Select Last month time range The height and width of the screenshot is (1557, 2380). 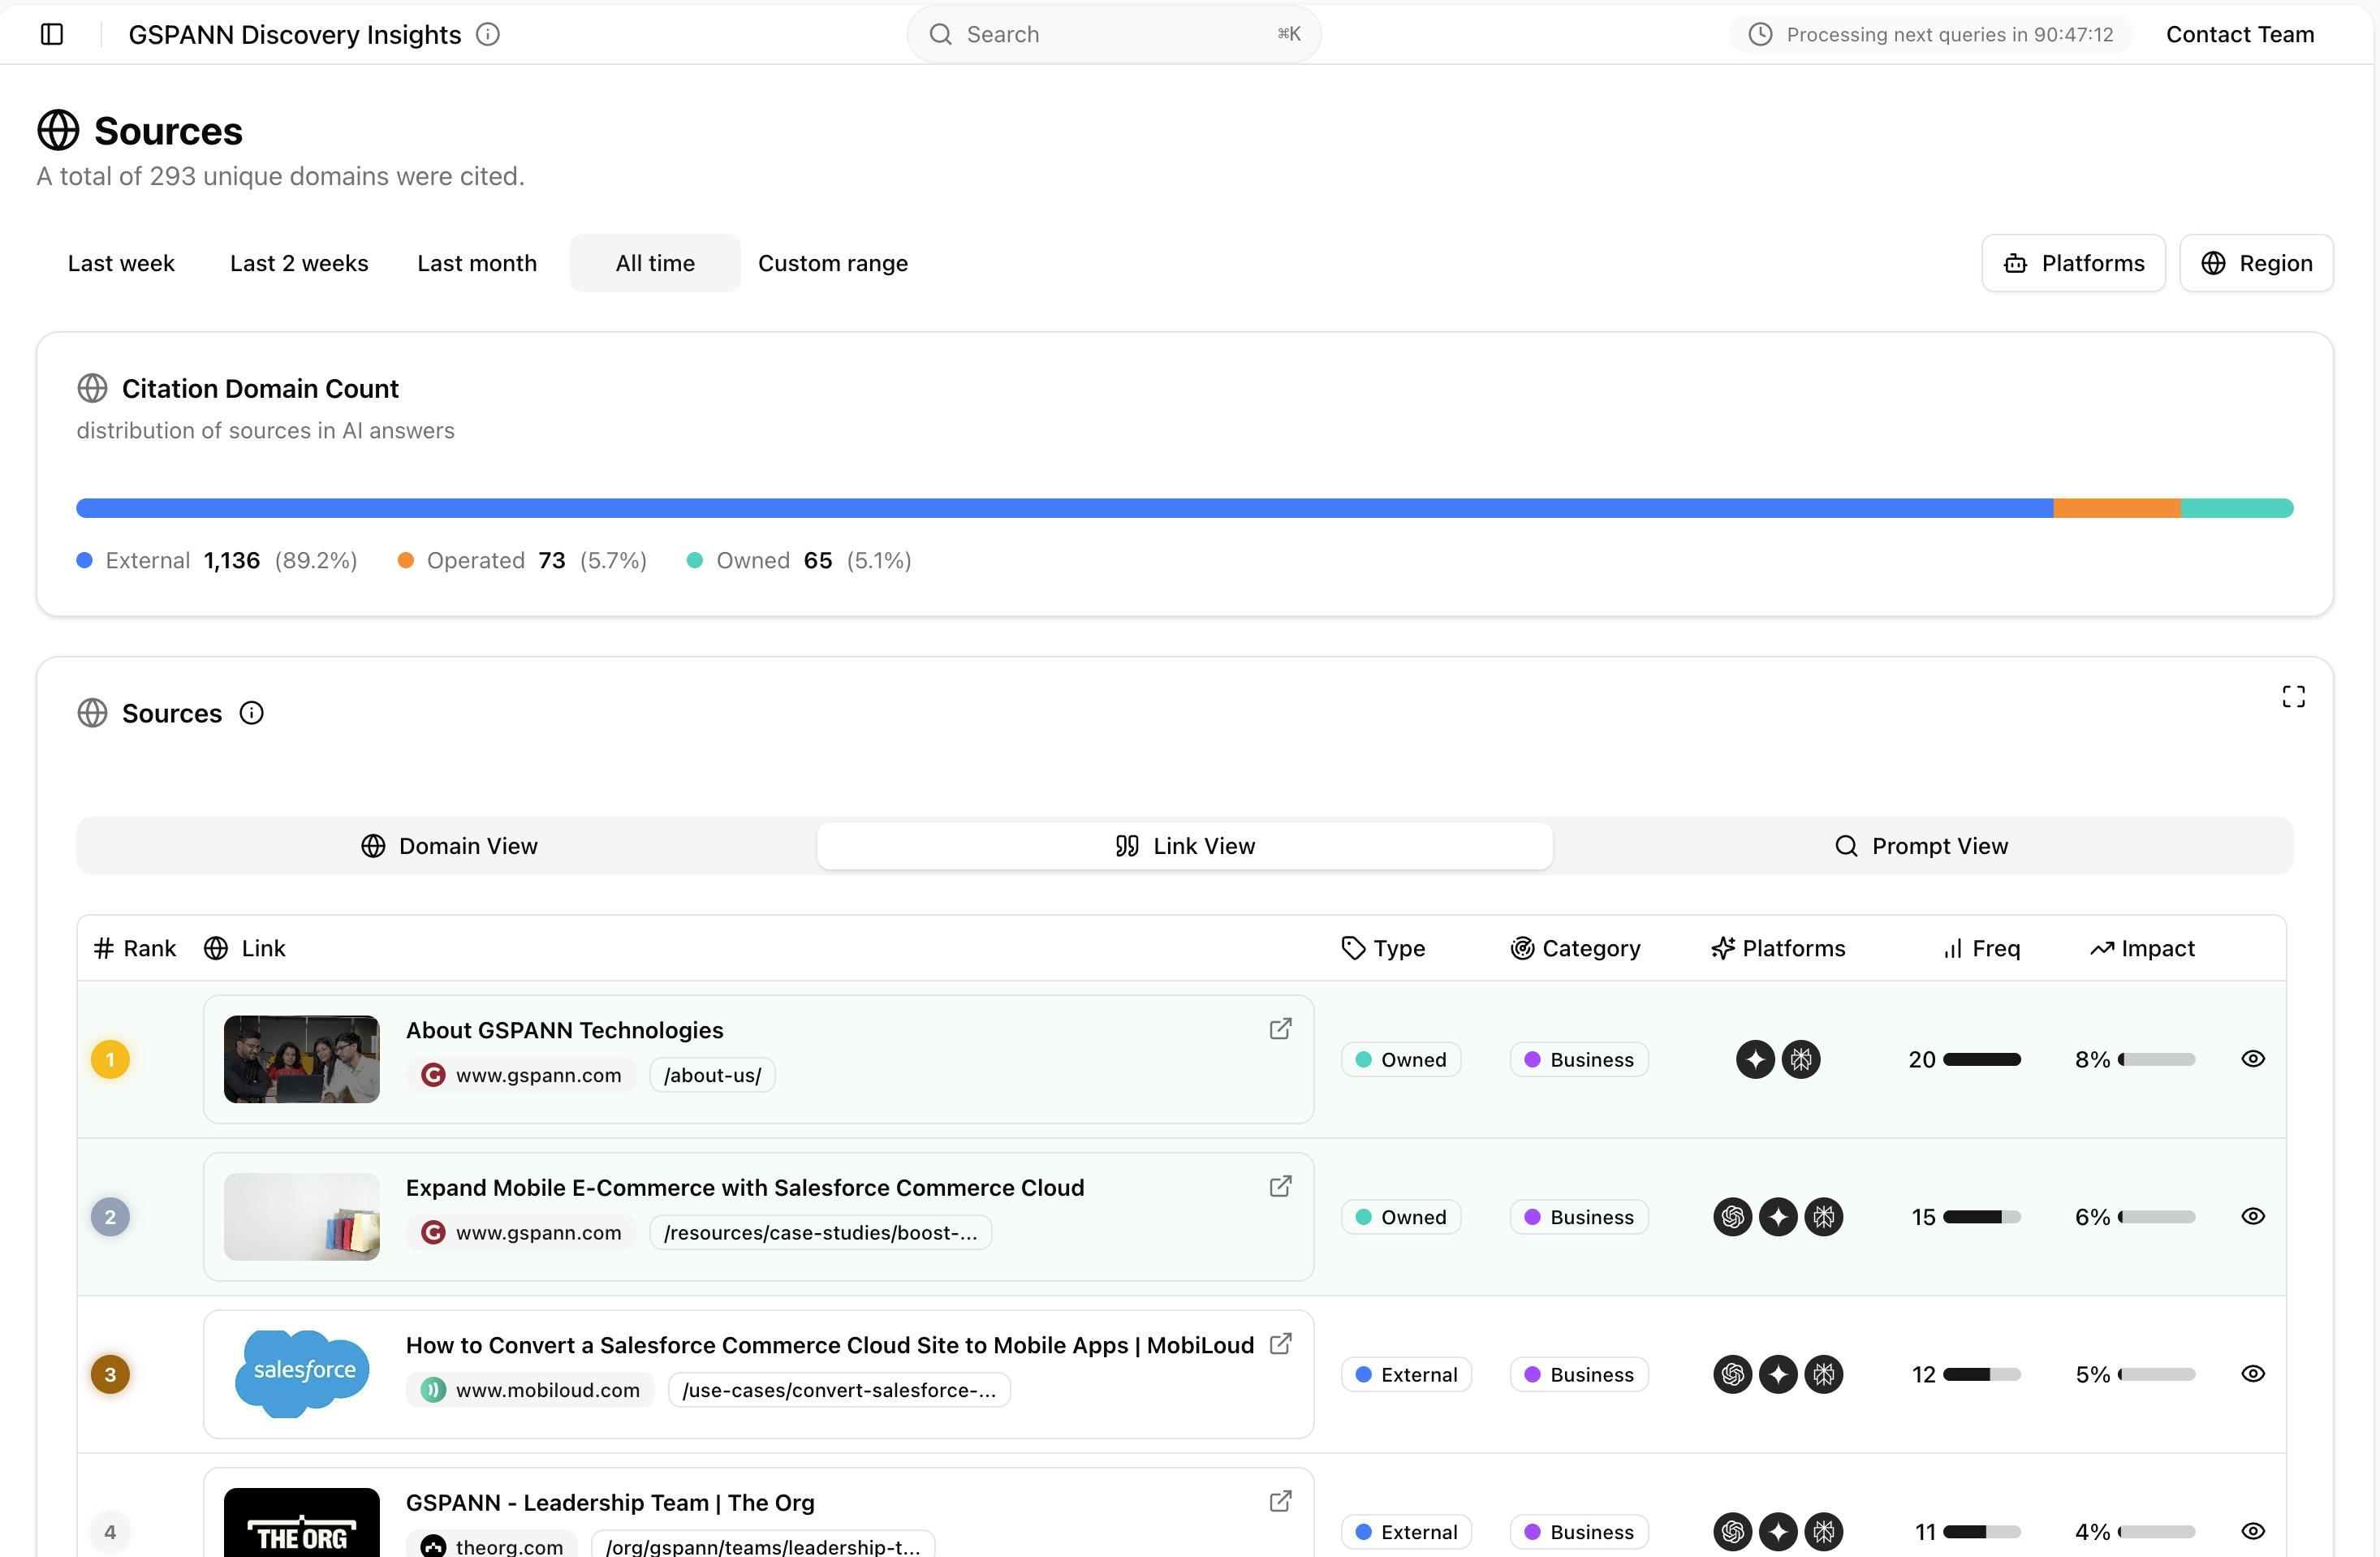tap(477, 263)
